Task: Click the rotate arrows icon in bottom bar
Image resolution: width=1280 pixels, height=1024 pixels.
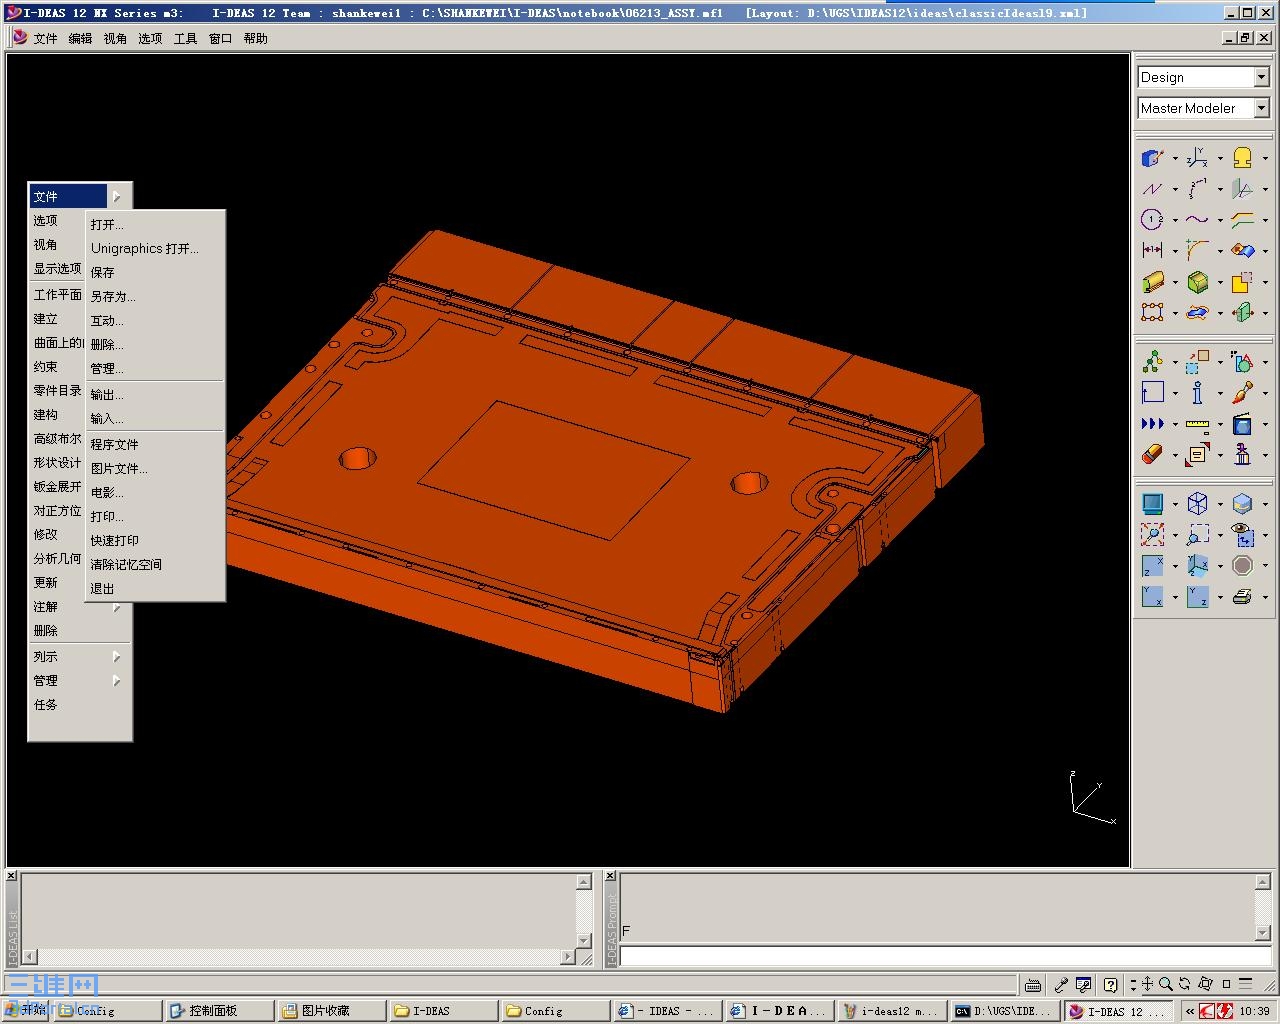Action: (x=1185, y=985)
